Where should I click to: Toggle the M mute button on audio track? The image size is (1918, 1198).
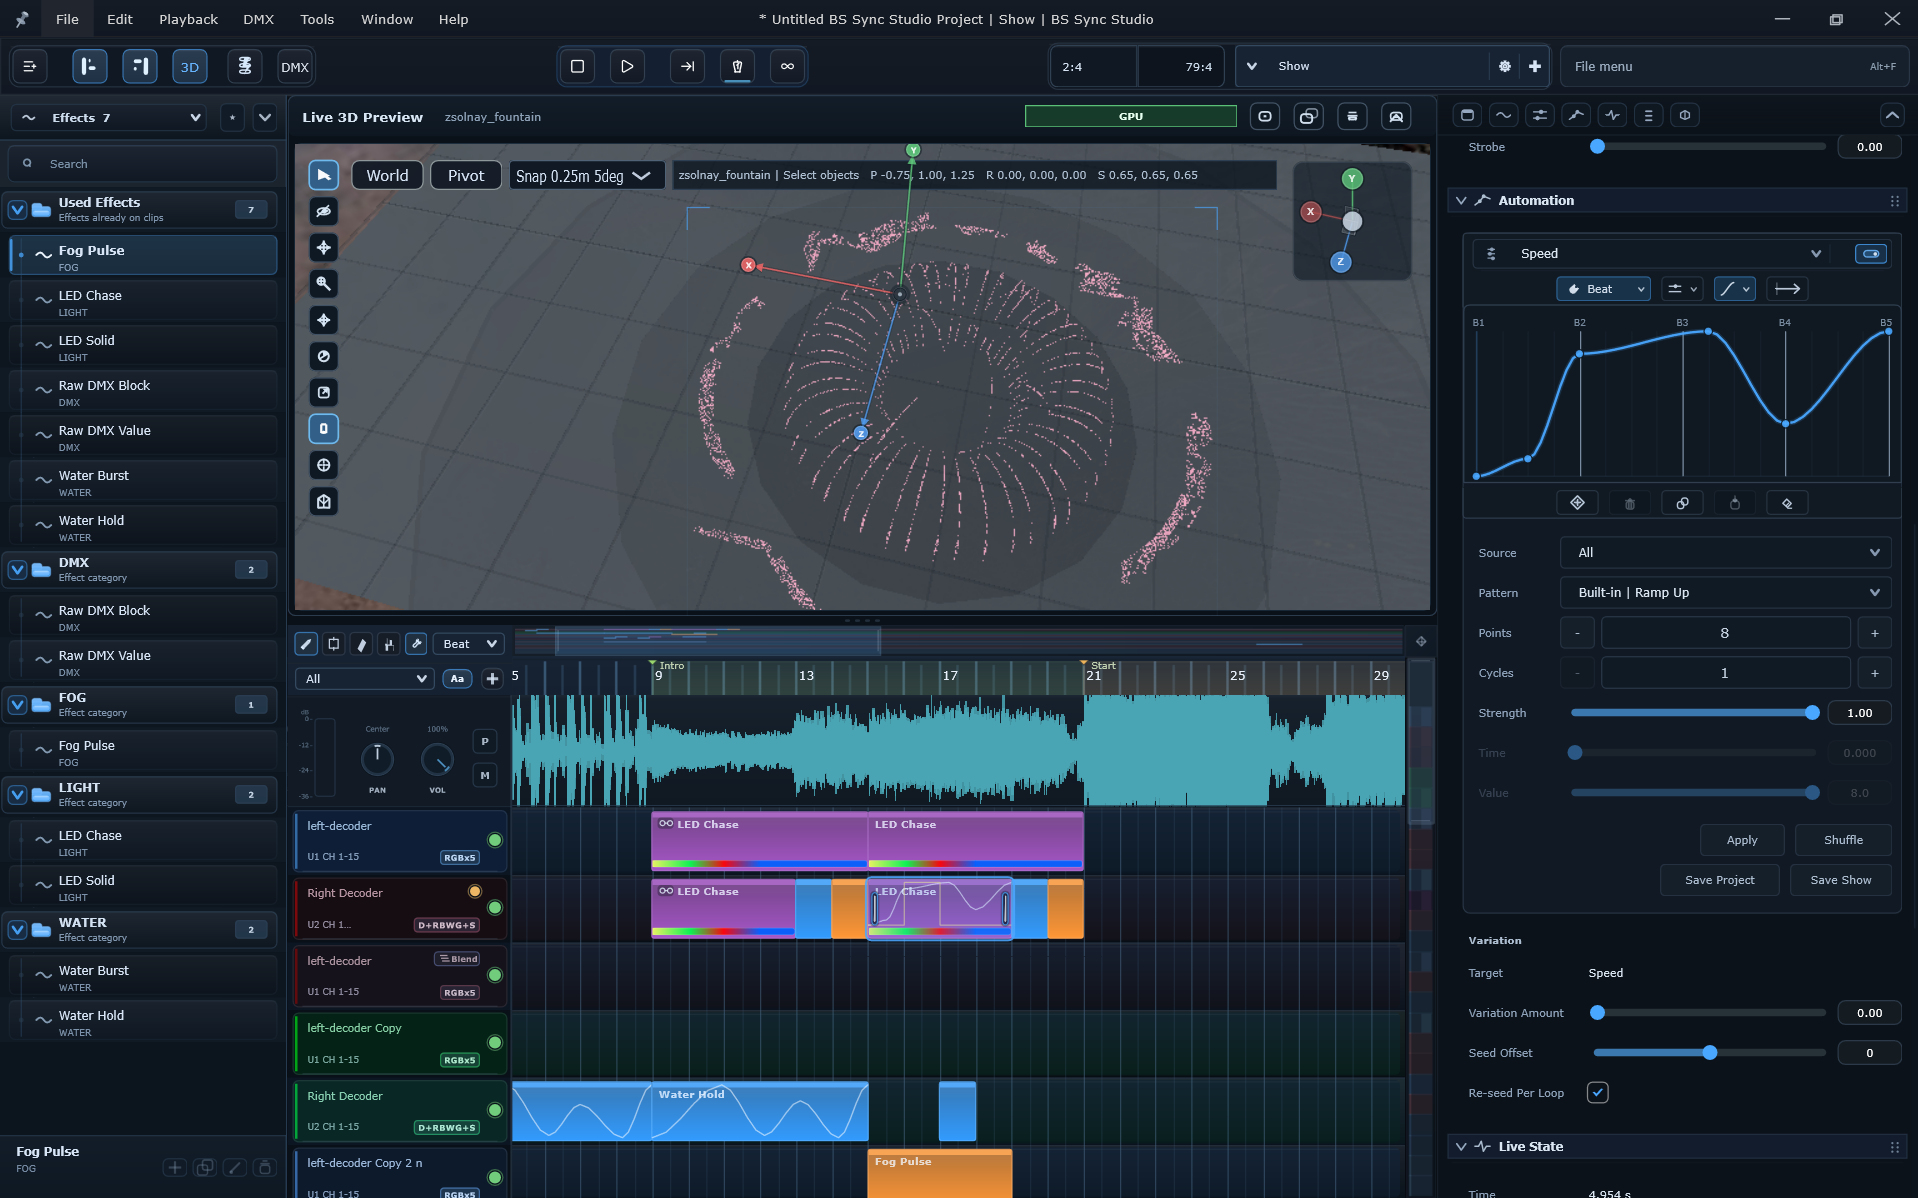(x=485, y=775)
